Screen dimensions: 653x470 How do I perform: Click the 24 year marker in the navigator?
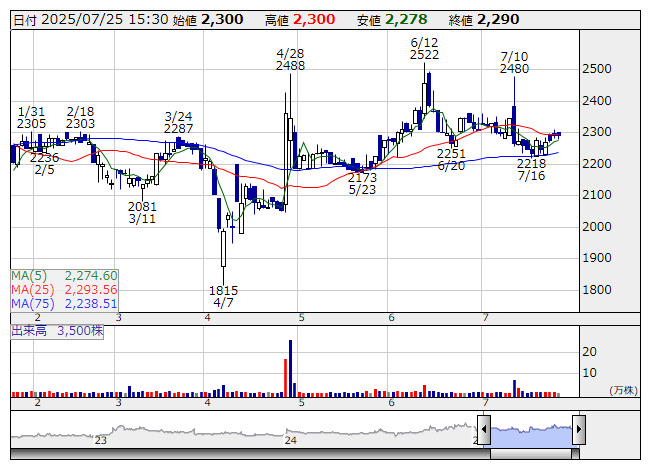pos(290,440)
